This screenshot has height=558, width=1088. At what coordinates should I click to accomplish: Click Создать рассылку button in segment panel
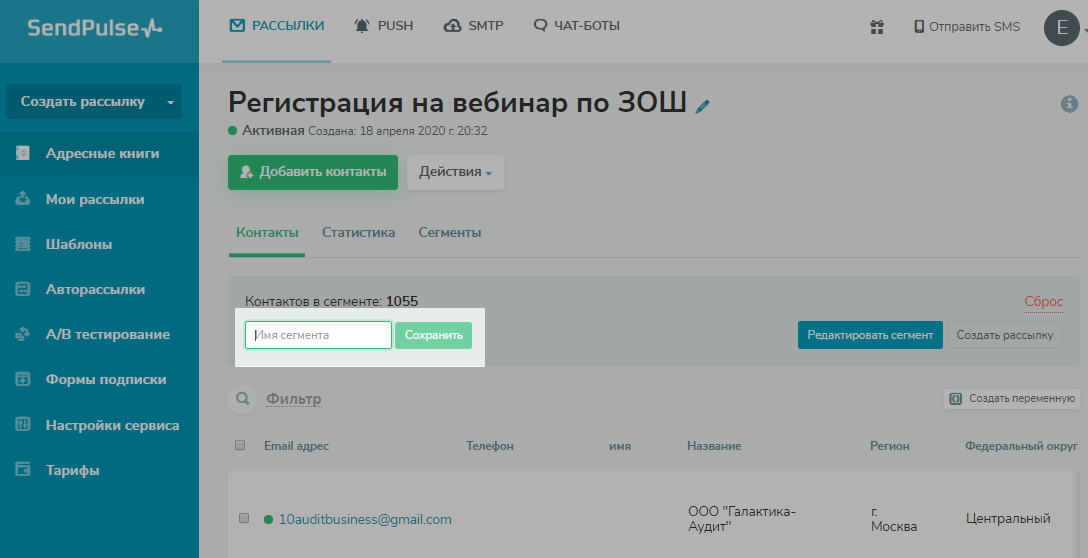[x=1005, y=335]
